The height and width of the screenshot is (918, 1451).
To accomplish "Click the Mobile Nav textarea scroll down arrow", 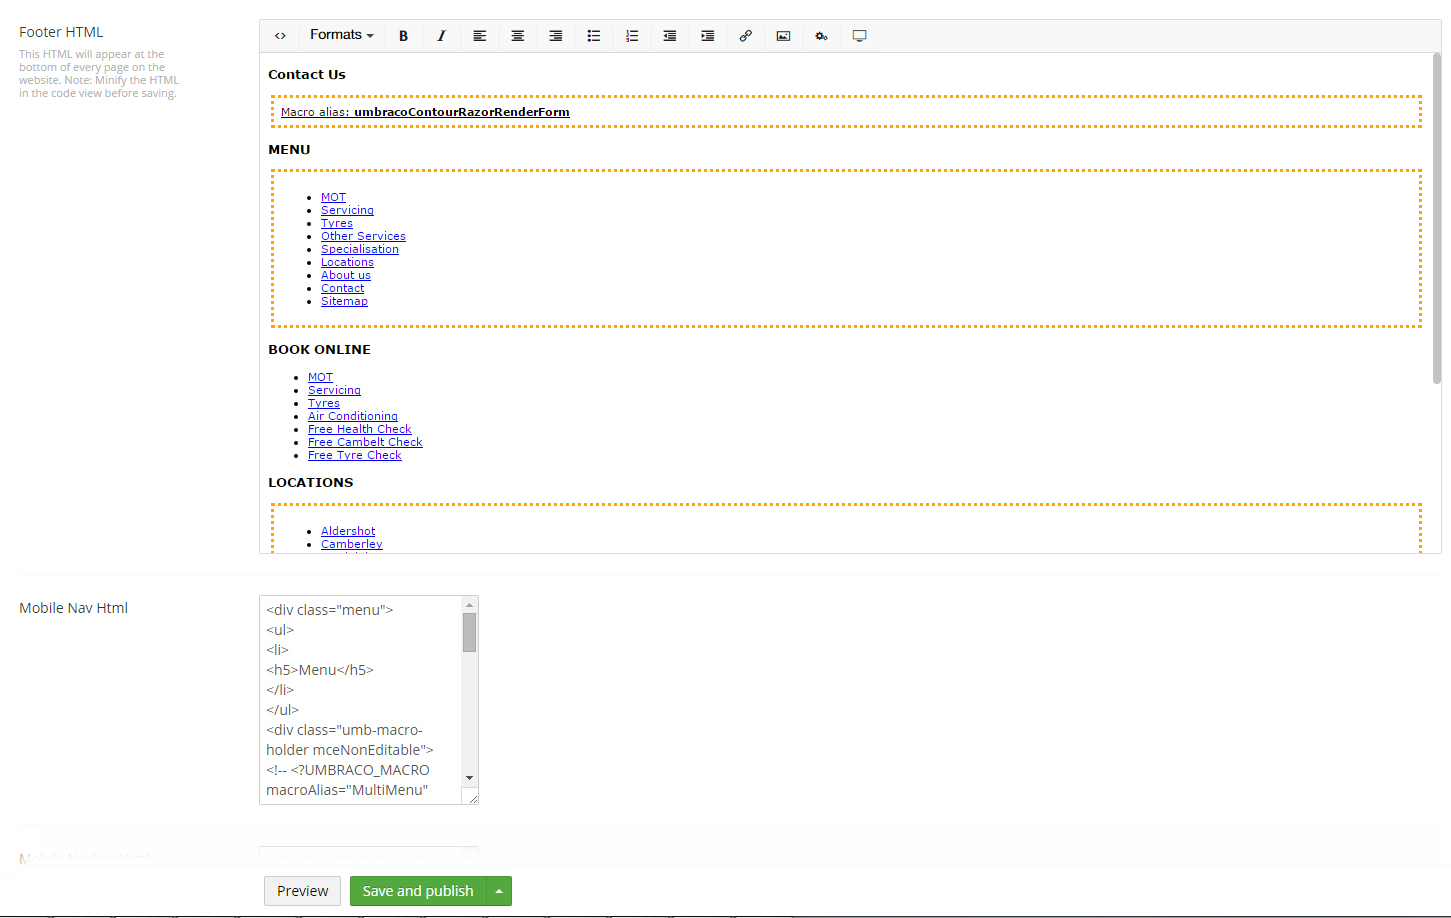I will [469, 778].
